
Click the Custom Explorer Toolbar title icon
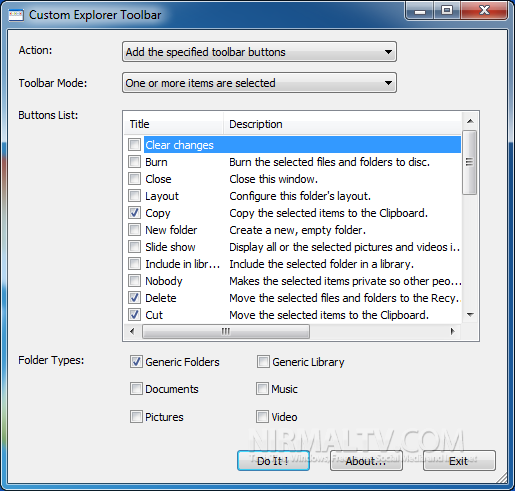pyautogui.click(x=16, y=16)
